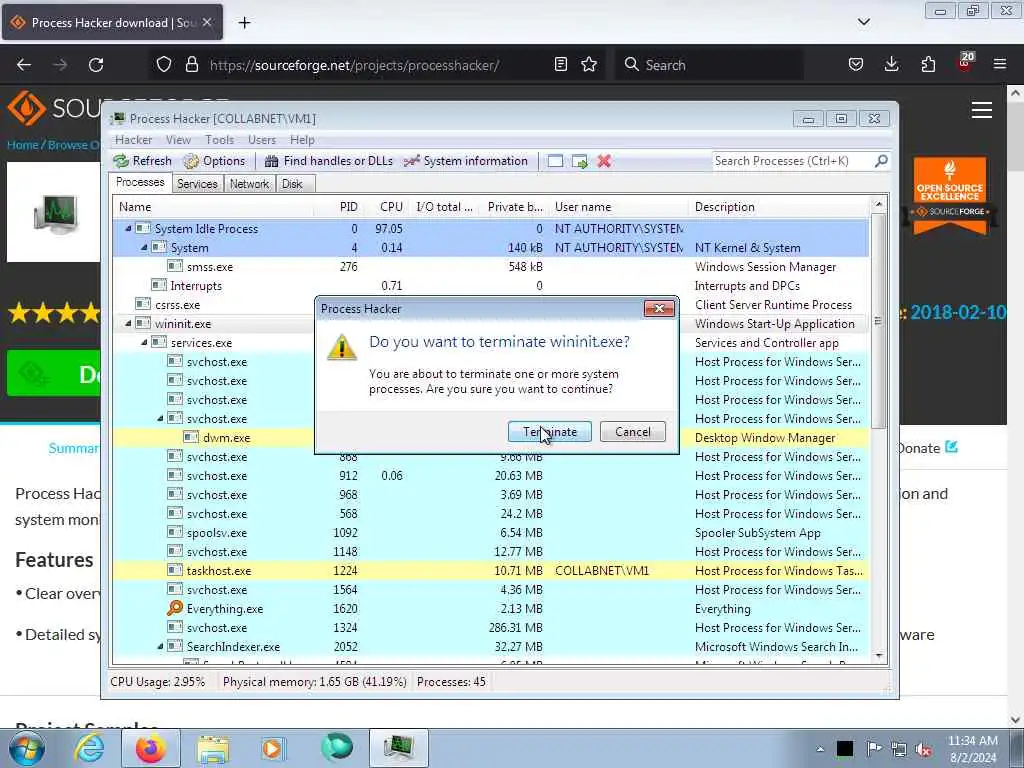Open the Help menu
This screenshot has height=768, width=1024.
click(x=302, y=140)
